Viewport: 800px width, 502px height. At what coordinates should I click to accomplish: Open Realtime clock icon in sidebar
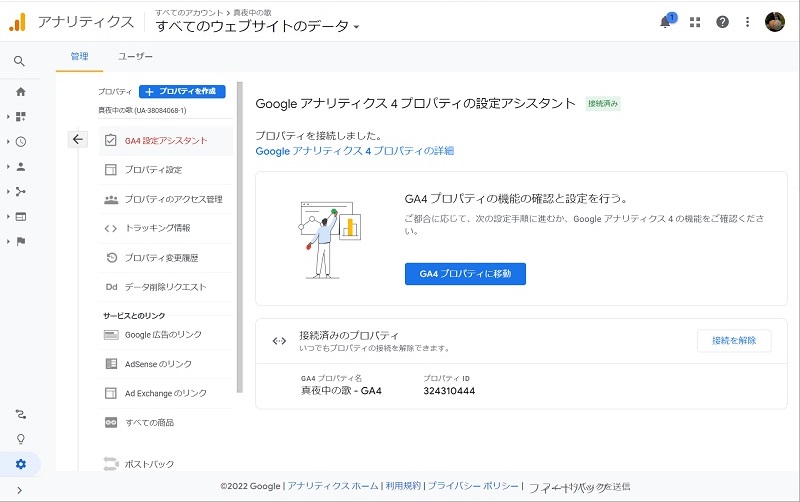pyautogui.click(x=20, y=142)
